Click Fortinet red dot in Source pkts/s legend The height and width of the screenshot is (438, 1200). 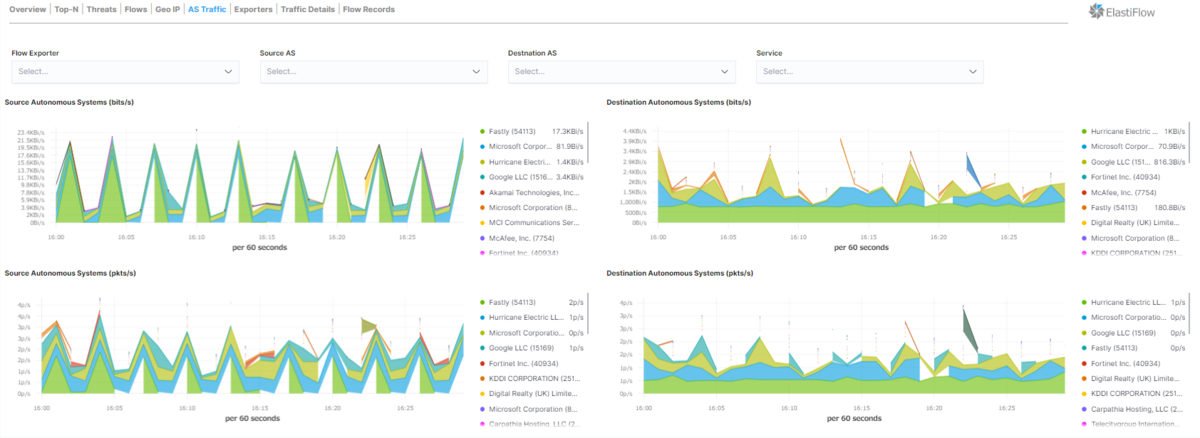coord(482,363)
